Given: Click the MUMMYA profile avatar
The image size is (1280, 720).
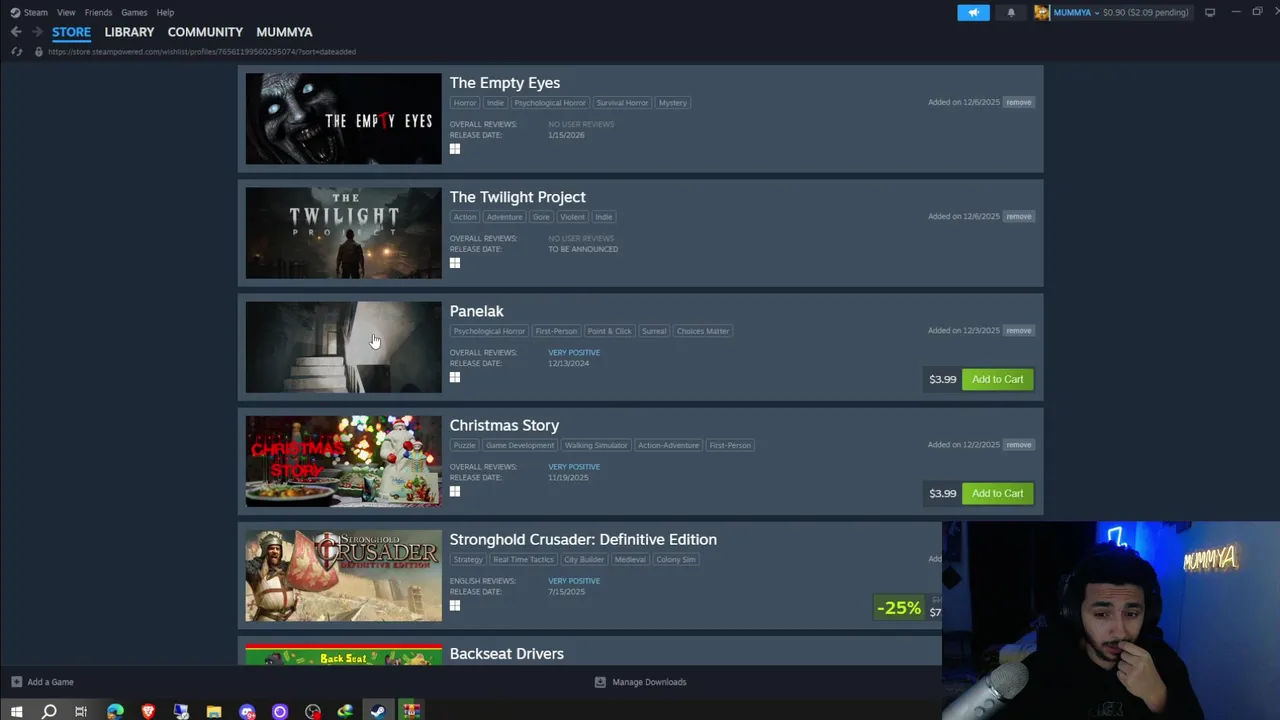Looking at the screenshot, I should [1042, 12].
